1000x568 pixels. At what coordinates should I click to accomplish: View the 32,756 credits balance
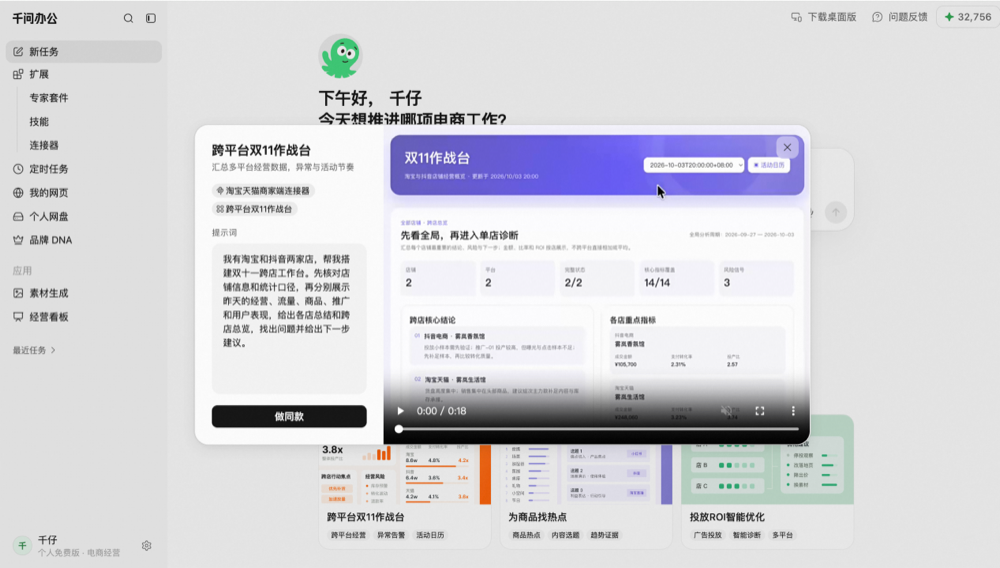click(967, 17)
